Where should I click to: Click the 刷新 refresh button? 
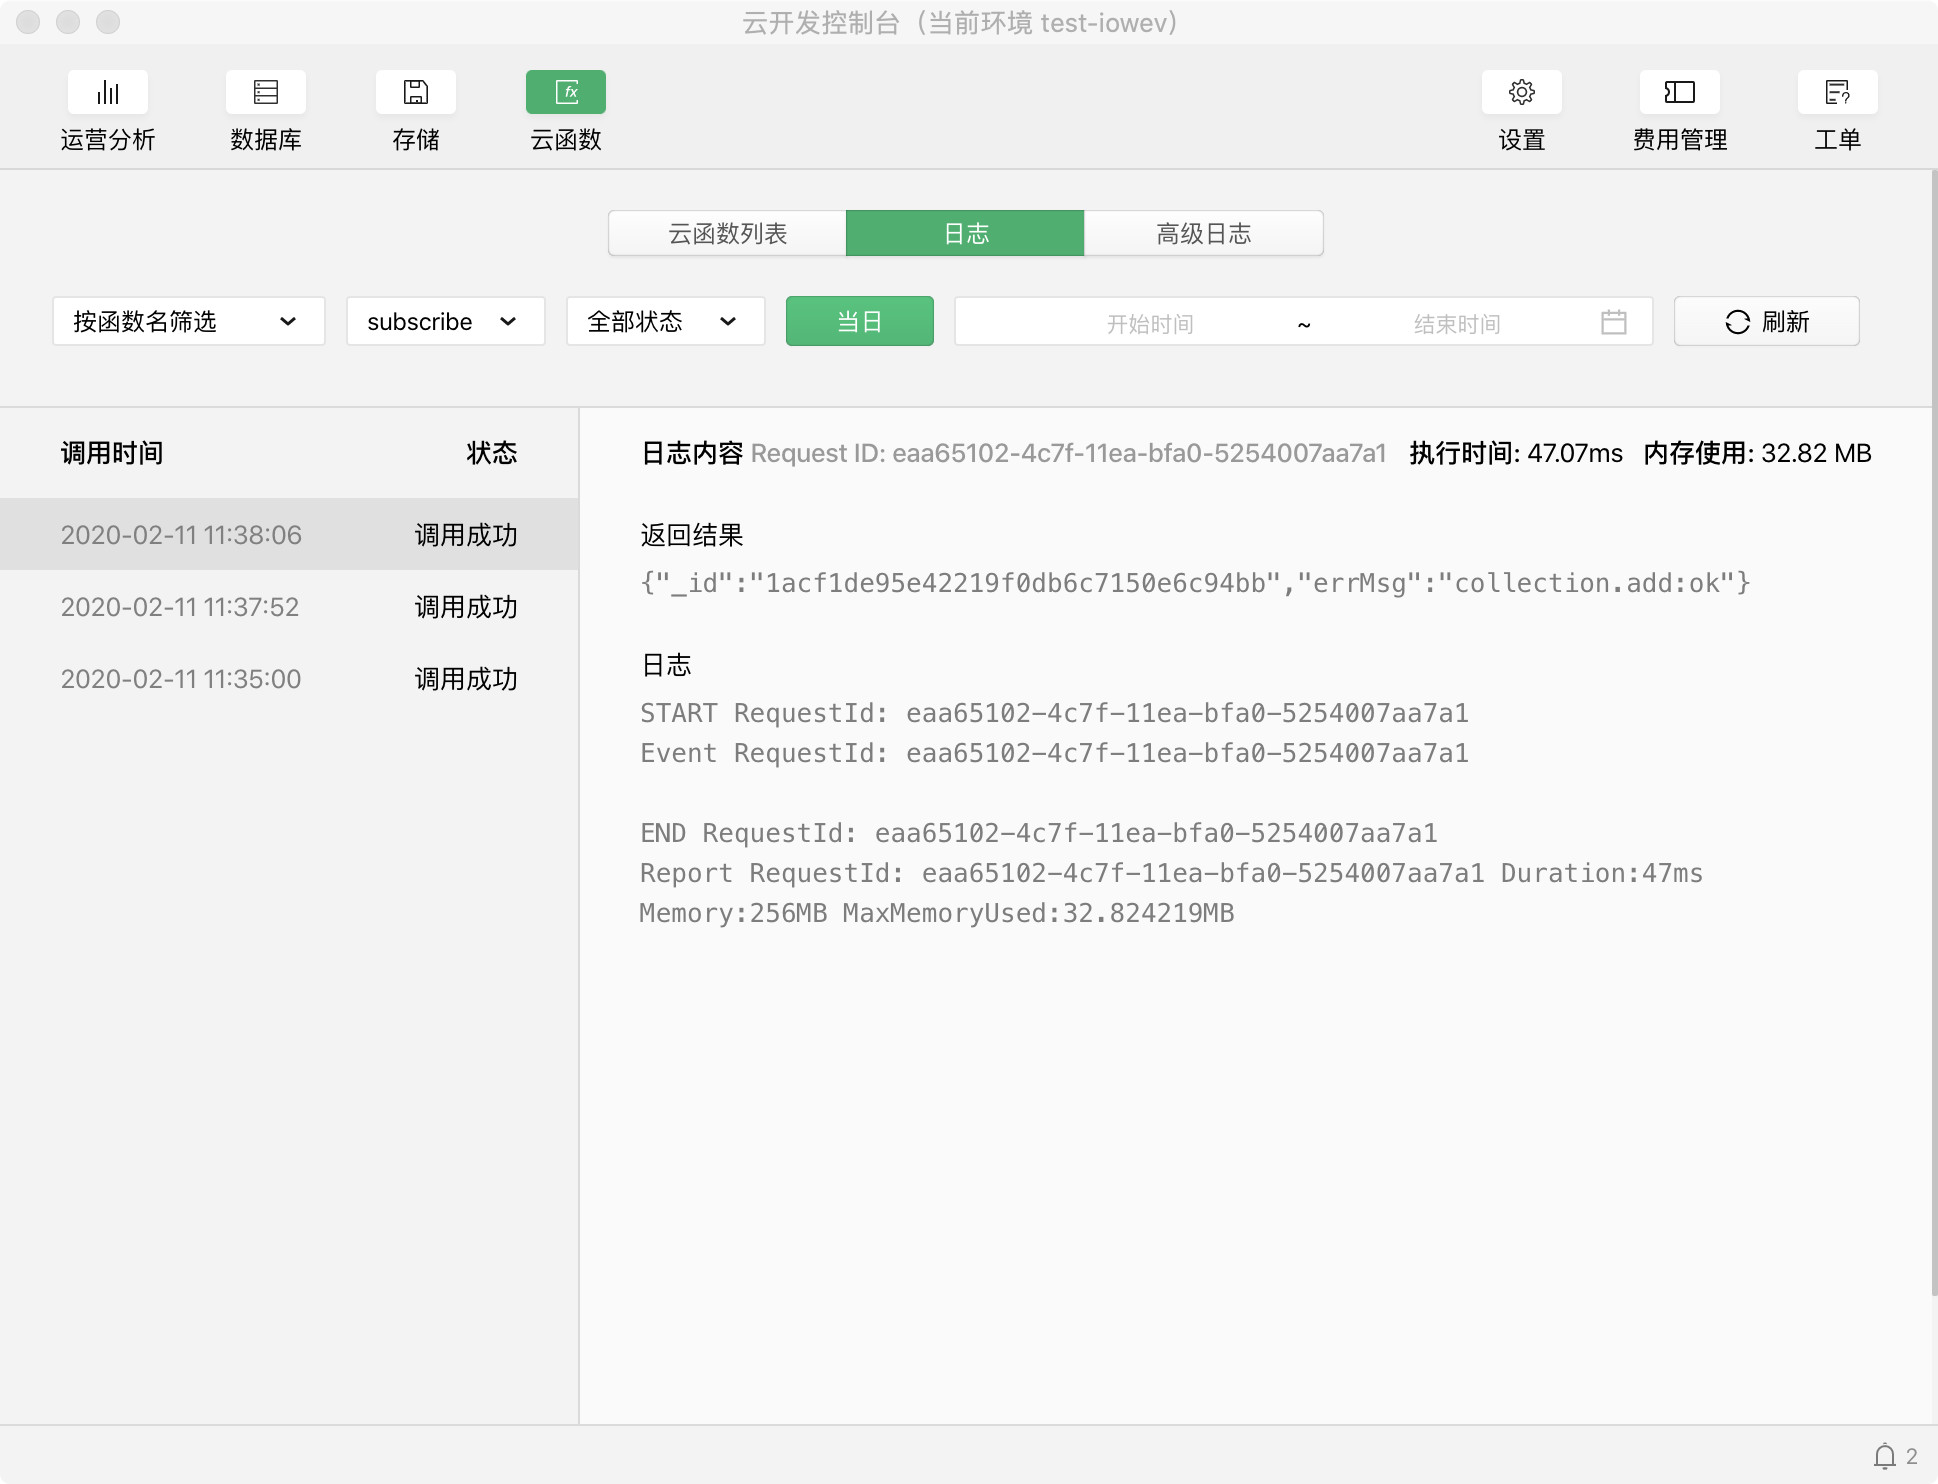pos(1766,322)
